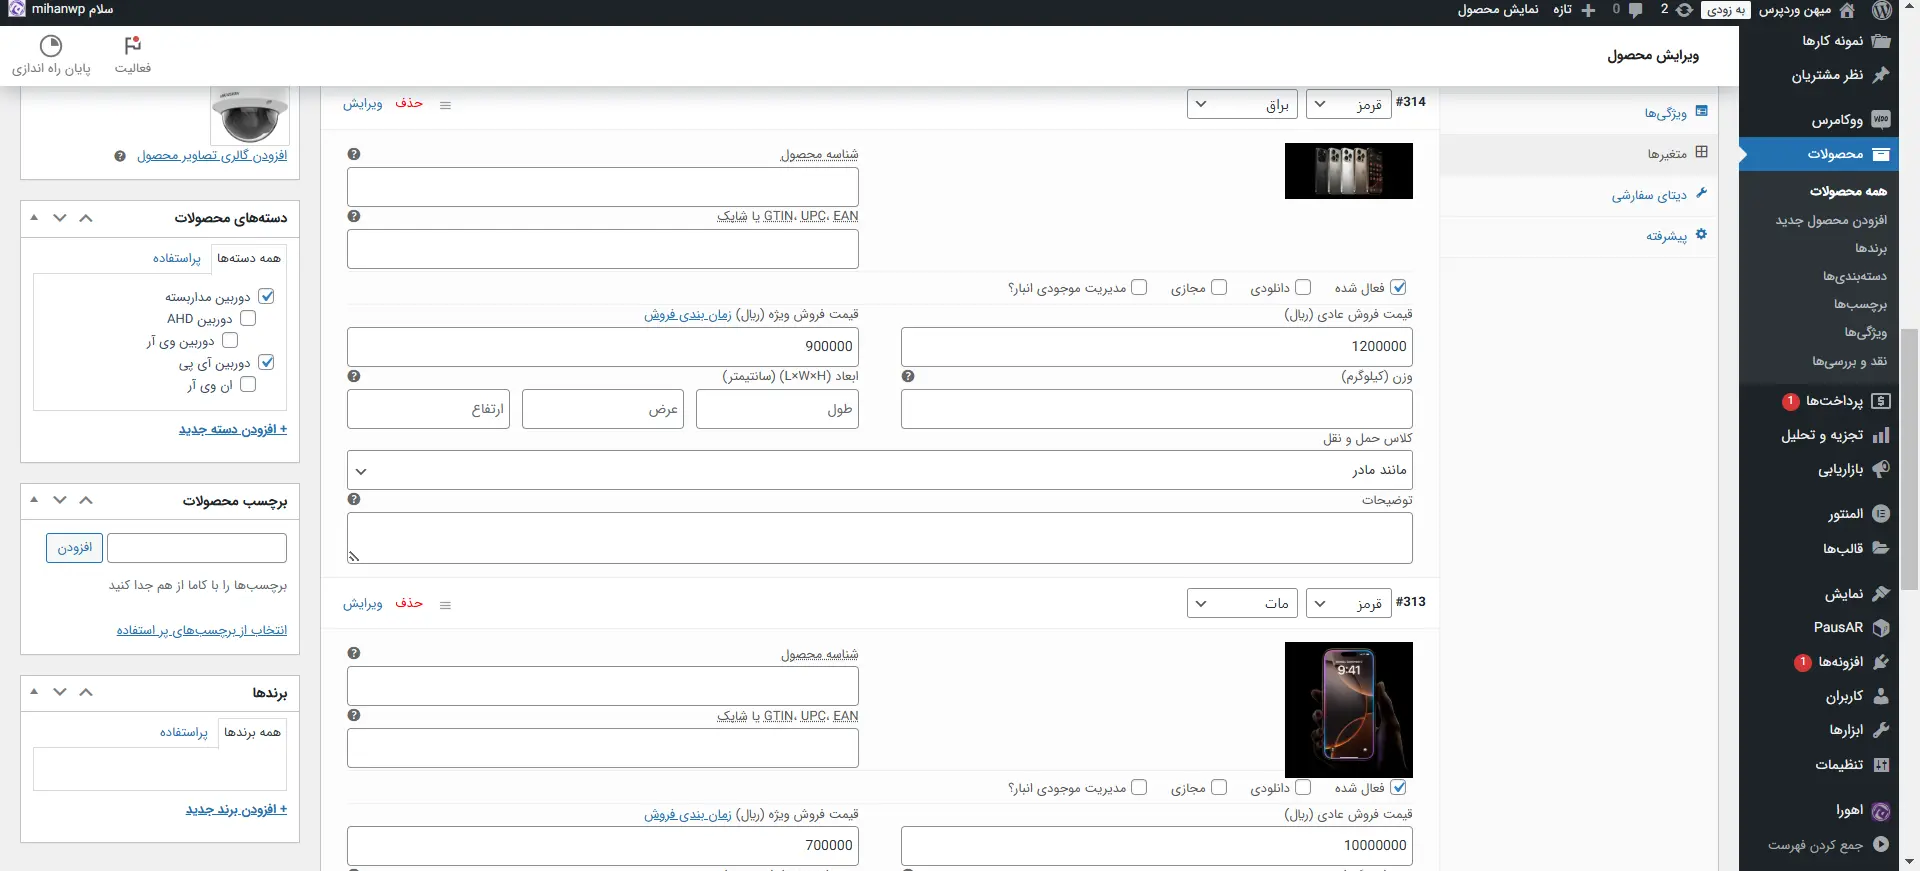The image size is (1920, 871).
Task: Click help icon beside توضیحات description label
Action: pyautogui.click(x=354, y=499)
